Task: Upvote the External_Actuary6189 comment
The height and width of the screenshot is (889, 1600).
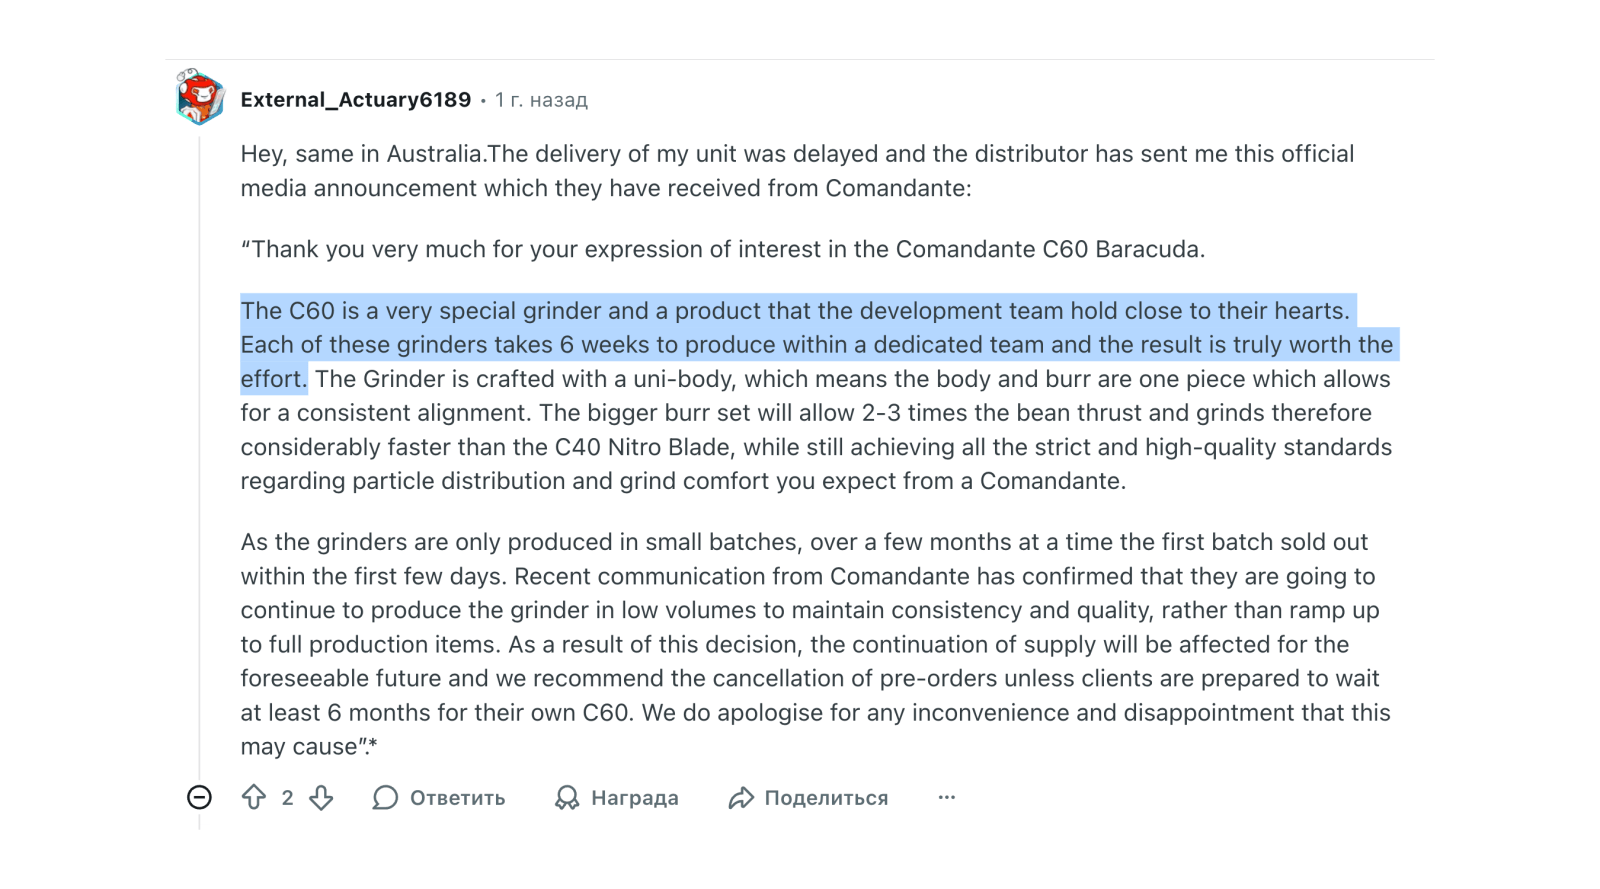Action: [254, 797]
